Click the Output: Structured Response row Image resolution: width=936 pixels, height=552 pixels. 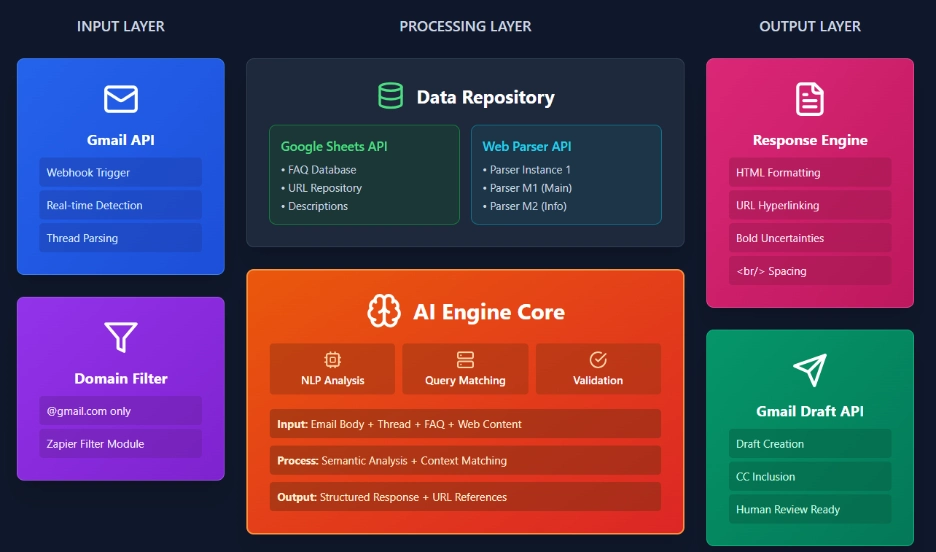[x=465, y=497]
